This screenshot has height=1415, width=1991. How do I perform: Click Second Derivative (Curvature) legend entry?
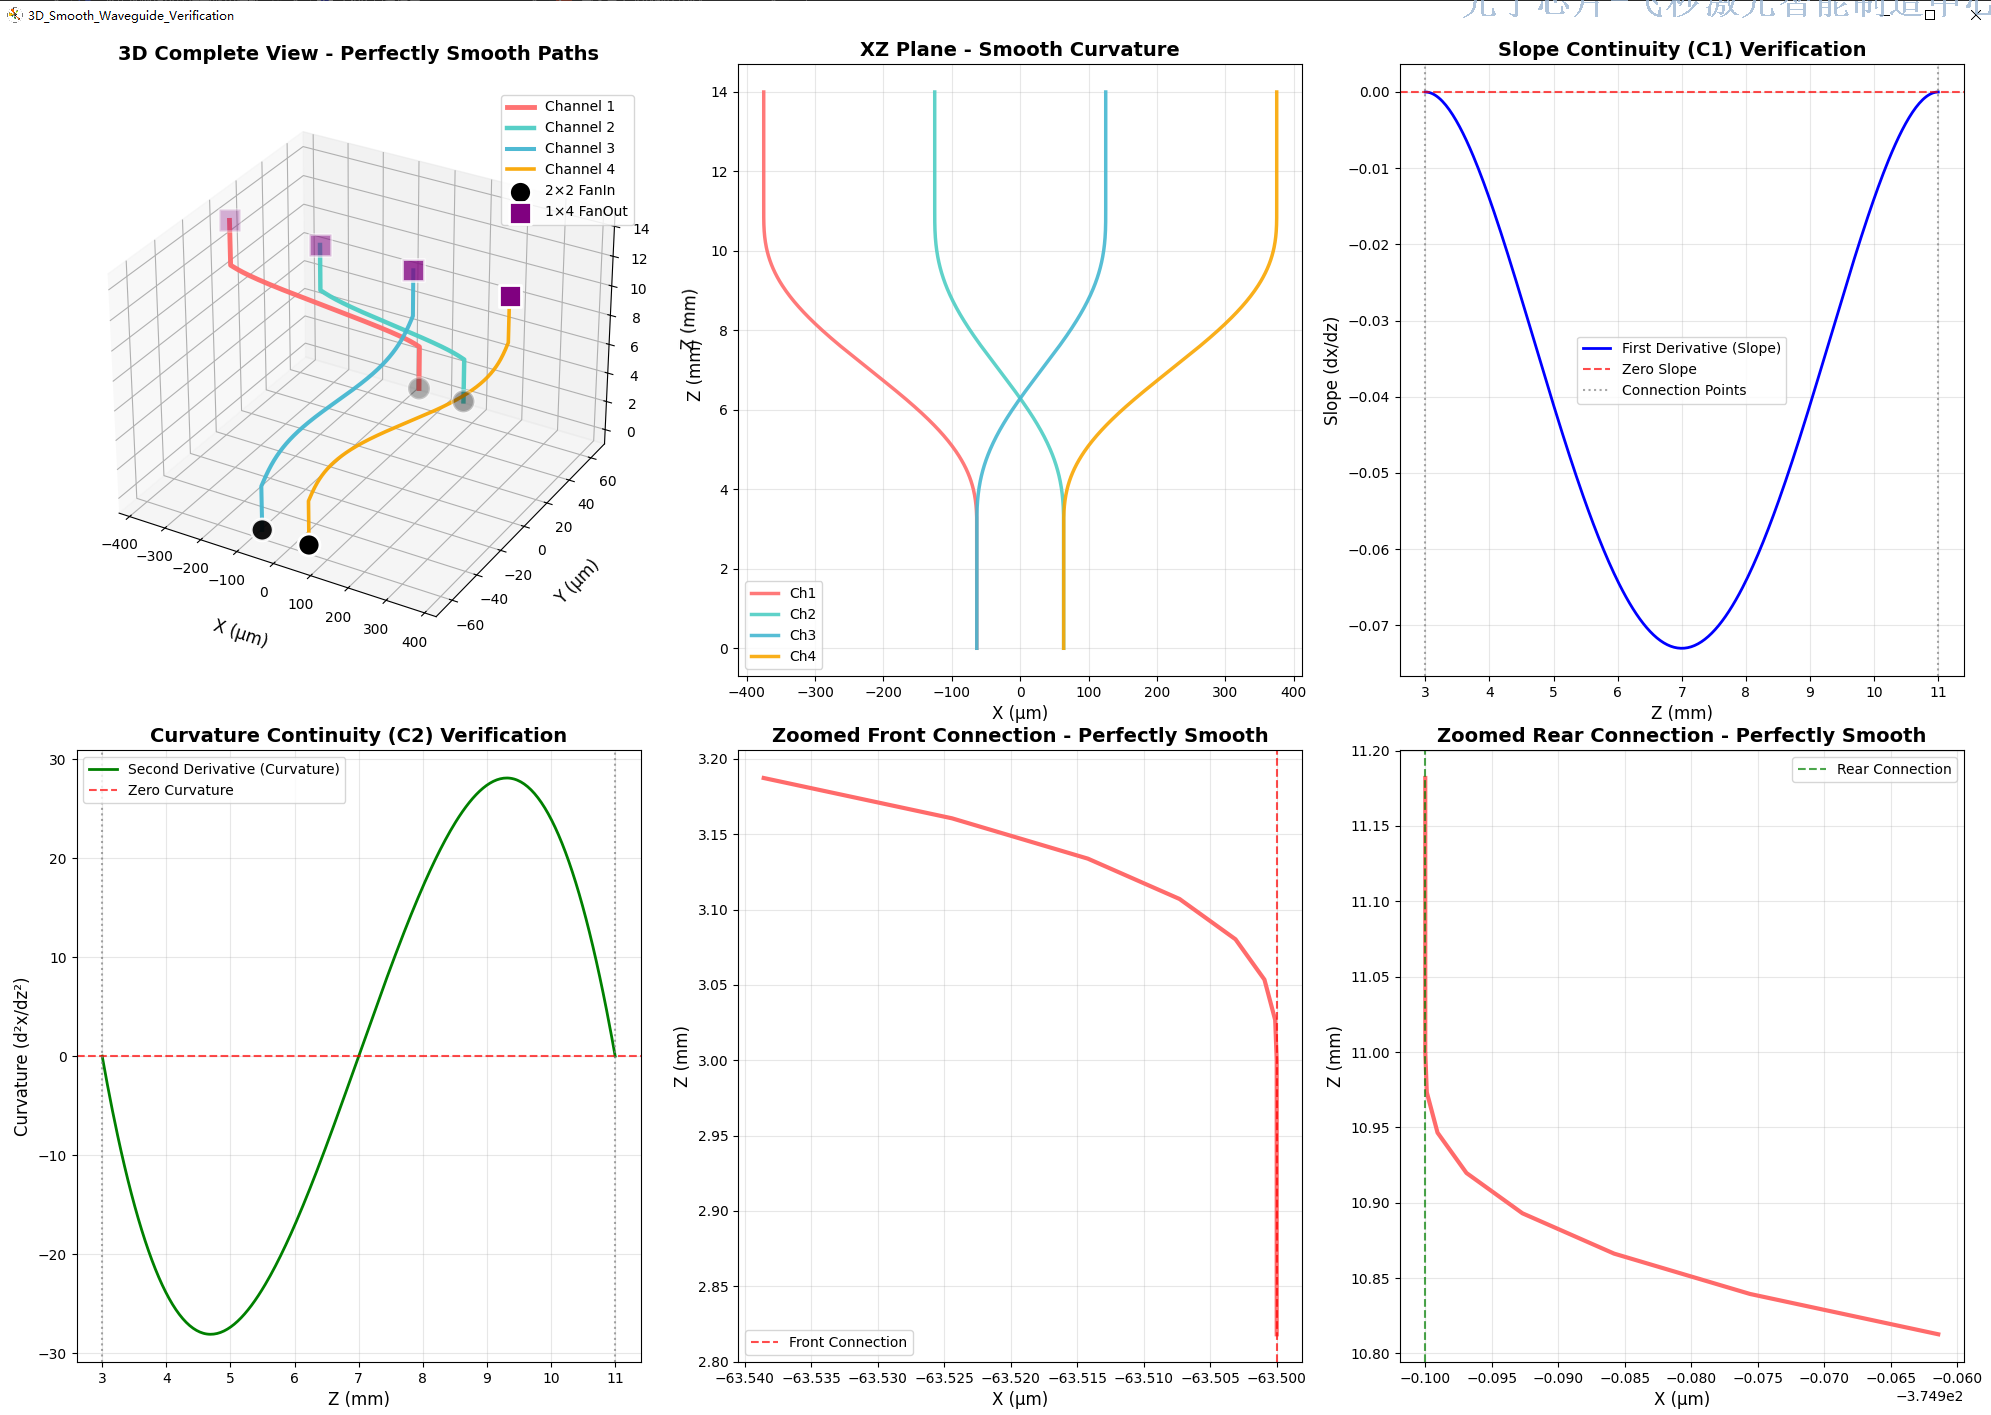pos(233,769)
